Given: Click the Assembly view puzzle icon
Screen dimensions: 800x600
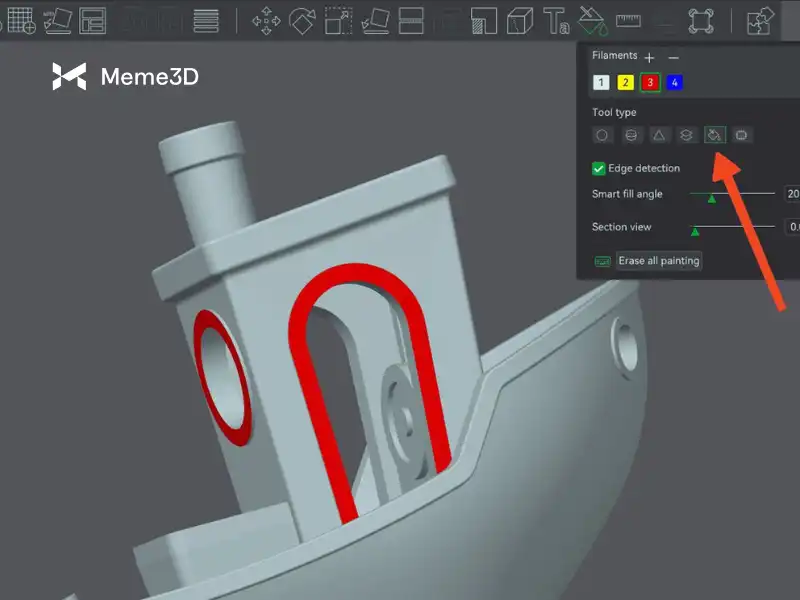Looking at the screenshot, I should tap(761, 20).
